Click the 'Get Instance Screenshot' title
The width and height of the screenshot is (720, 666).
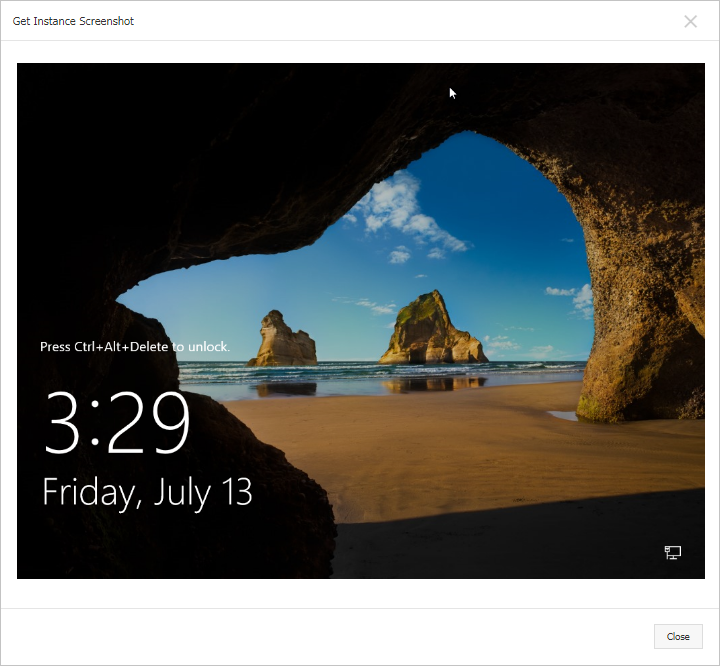click(73, 21)
